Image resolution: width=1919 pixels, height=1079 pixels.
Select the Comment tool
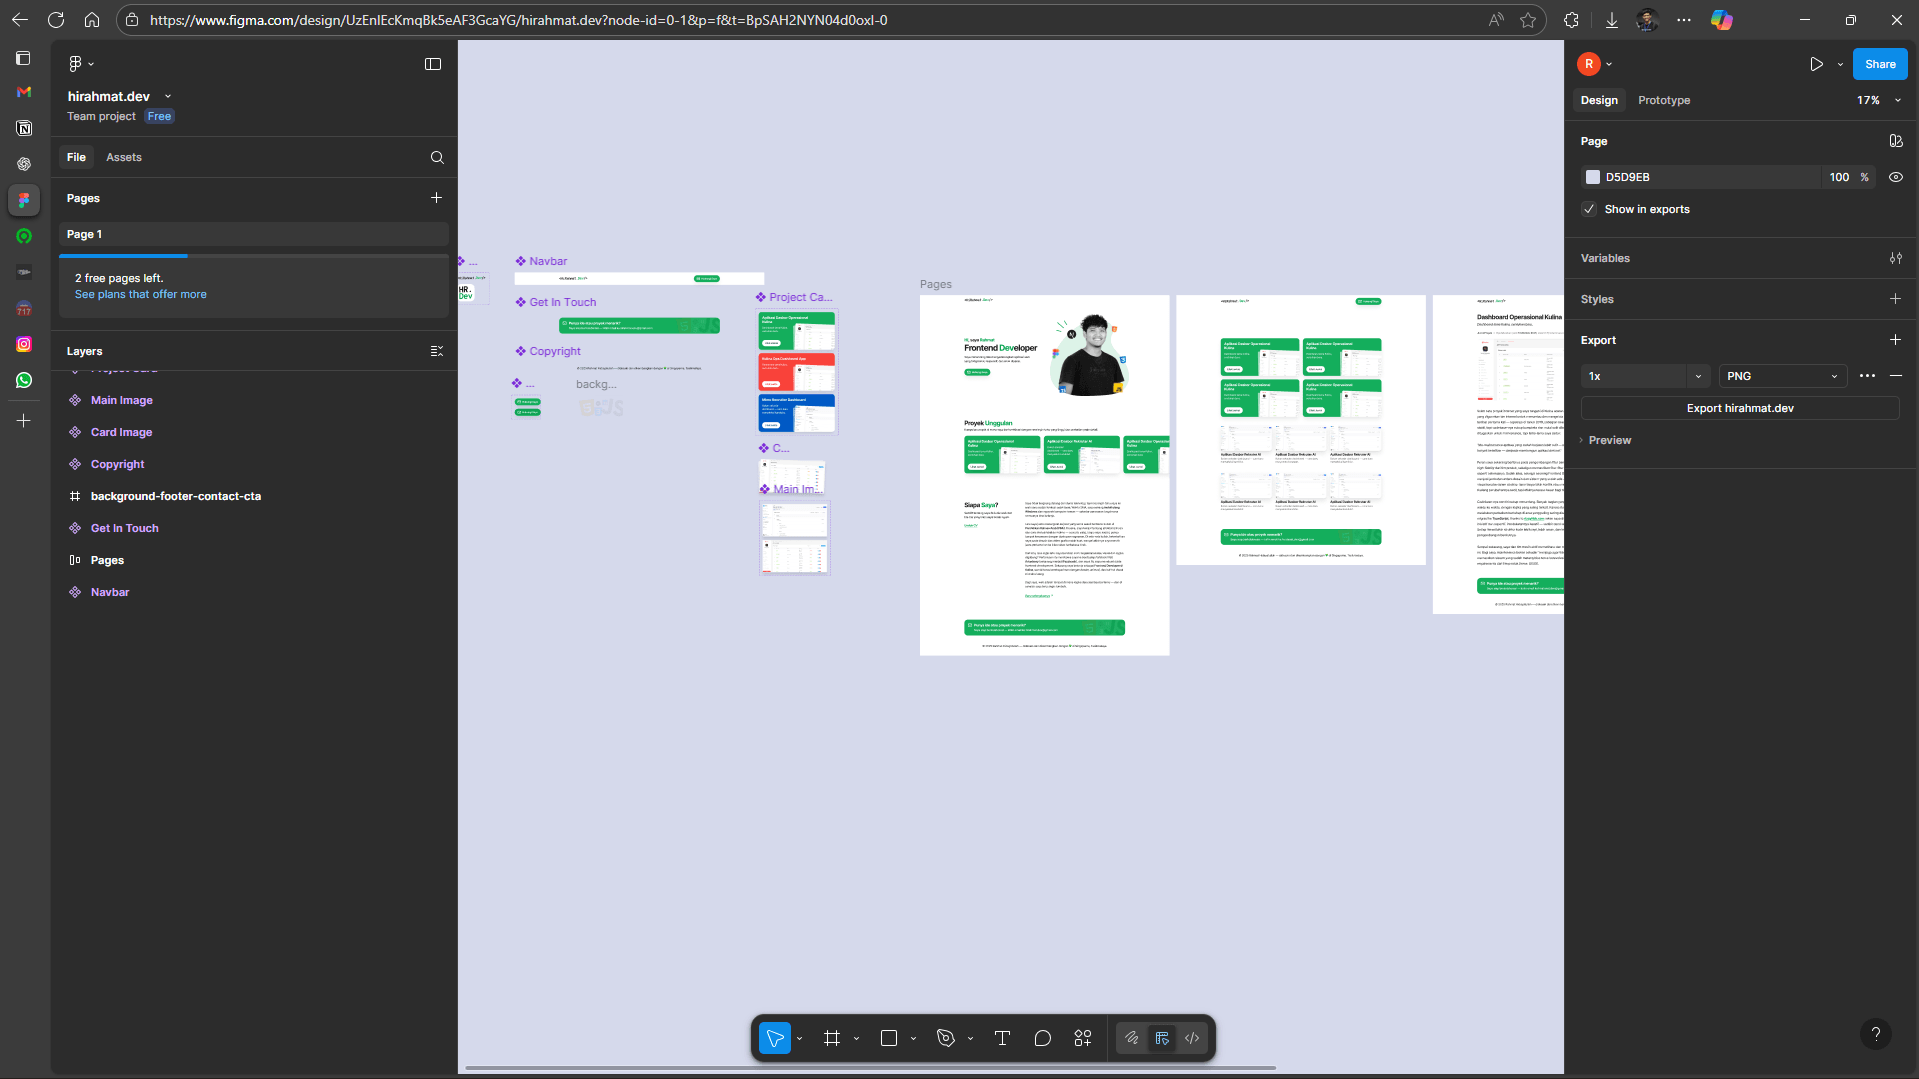point(1042,1038)
